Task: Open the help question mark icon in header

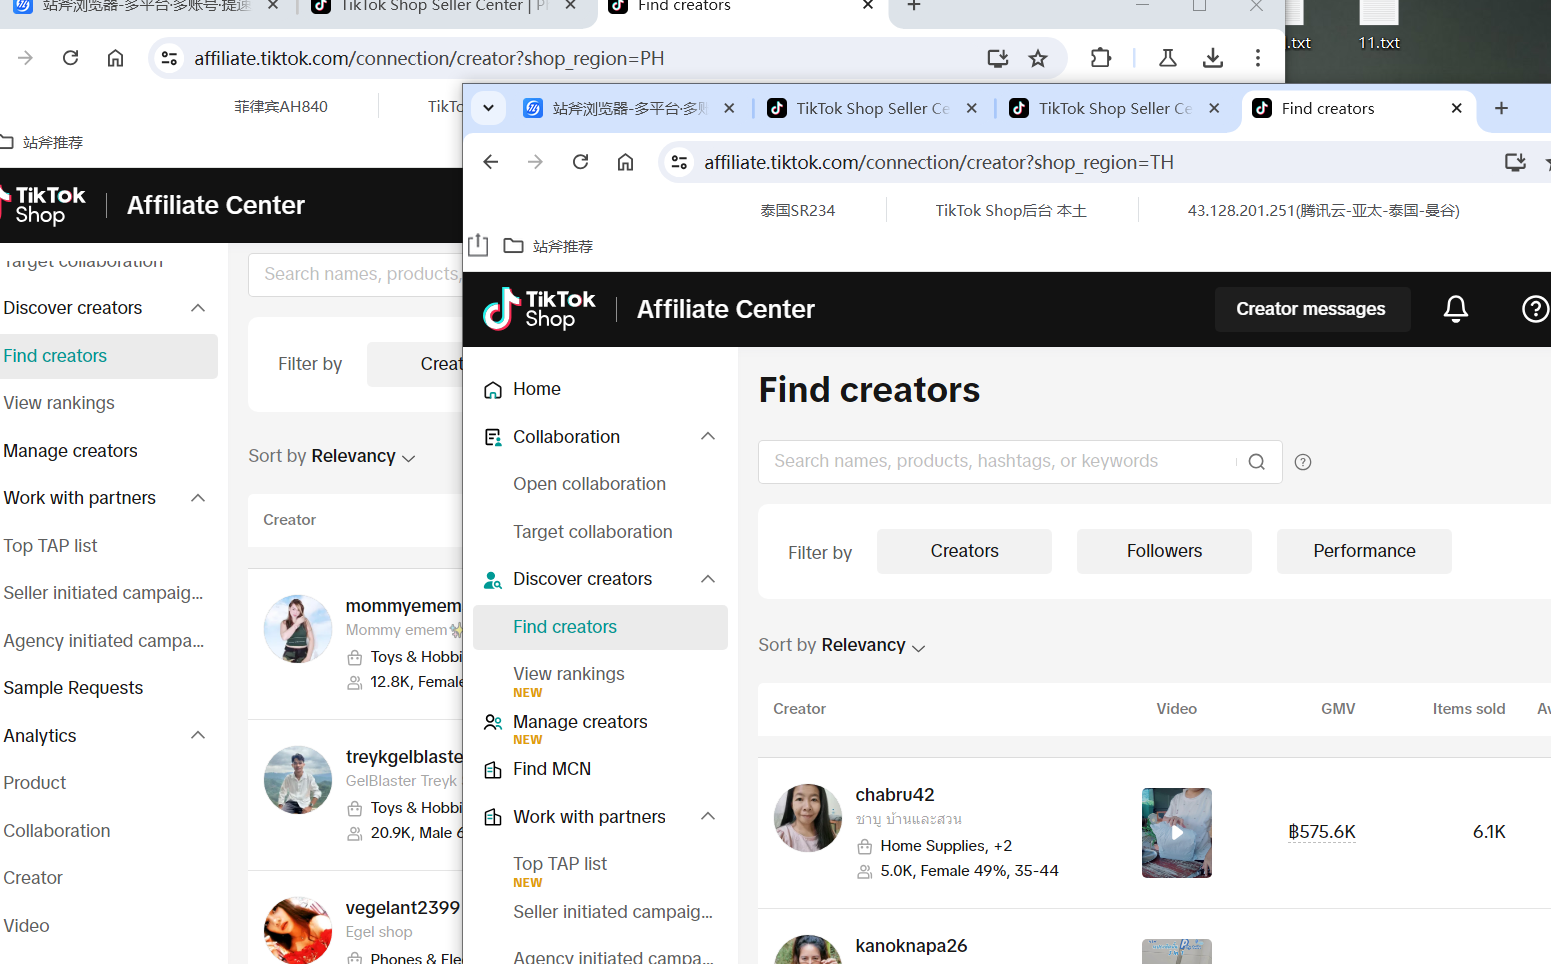Action: click(x=1535, y=309)
